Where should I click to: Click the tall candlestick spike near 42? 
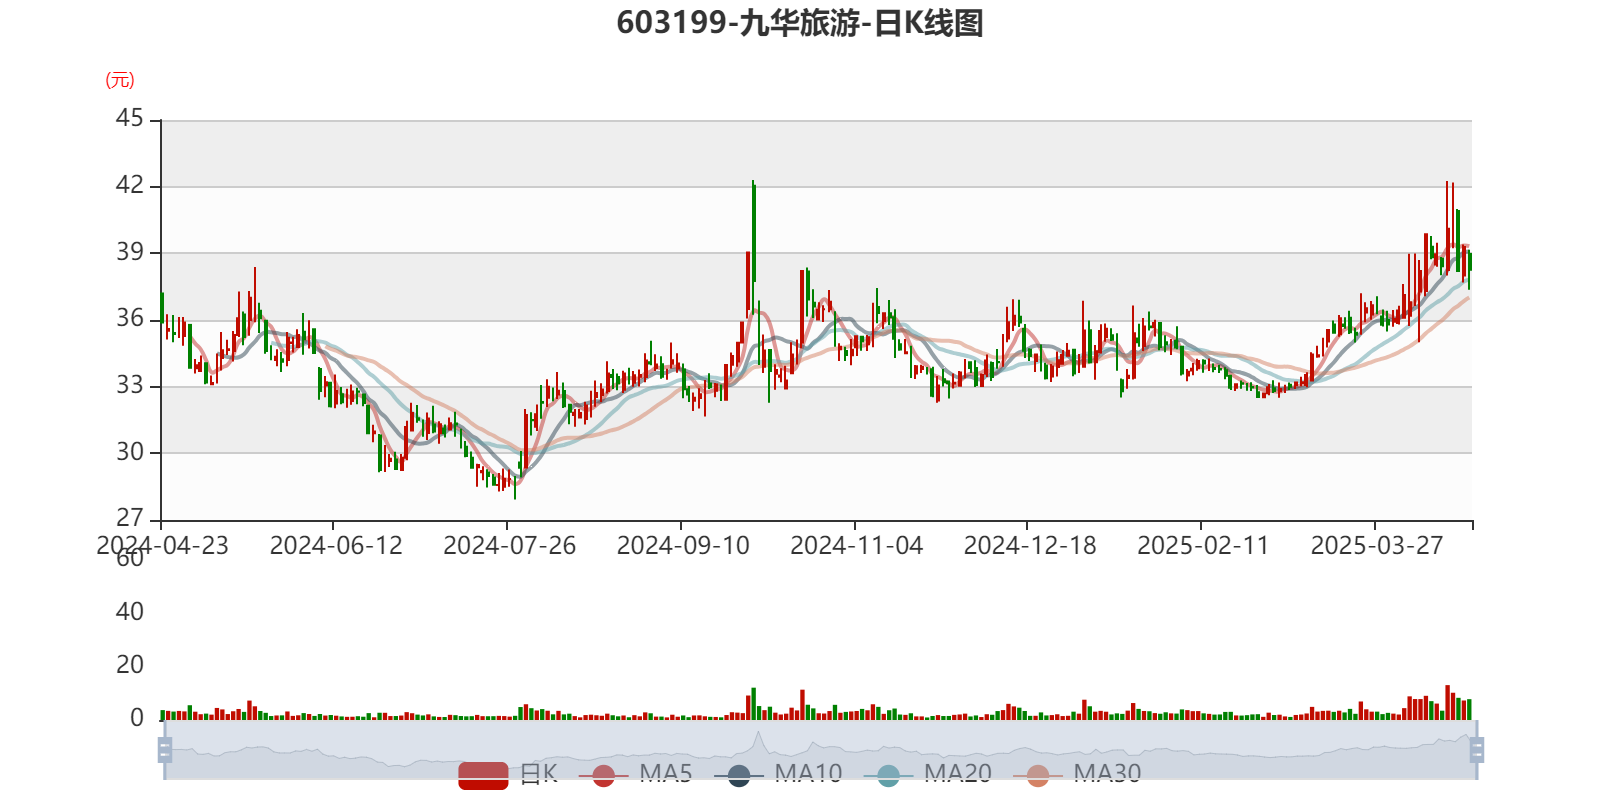(753, 230)
